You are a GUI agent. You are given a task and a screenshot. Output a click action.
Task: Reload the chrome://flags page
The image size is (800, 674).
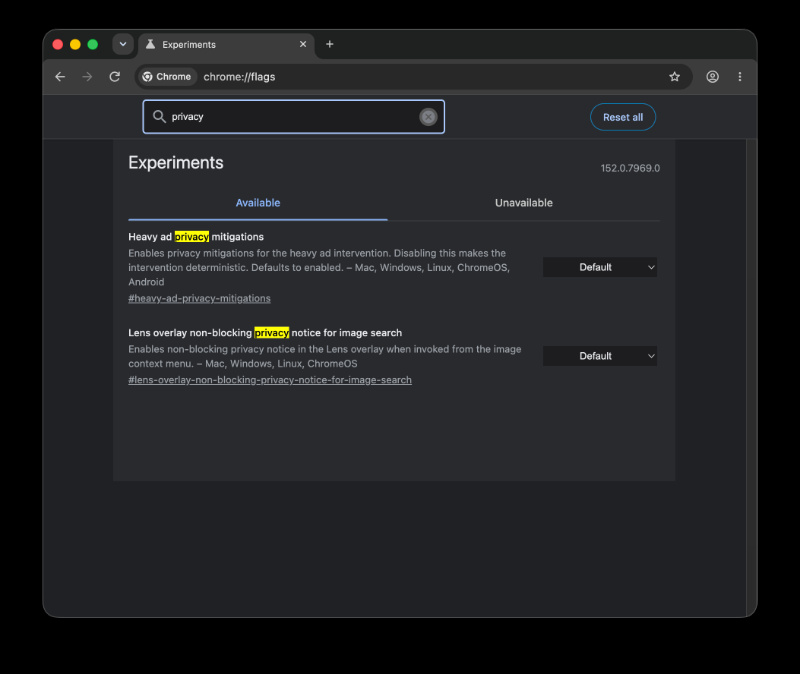click(115, 77)
